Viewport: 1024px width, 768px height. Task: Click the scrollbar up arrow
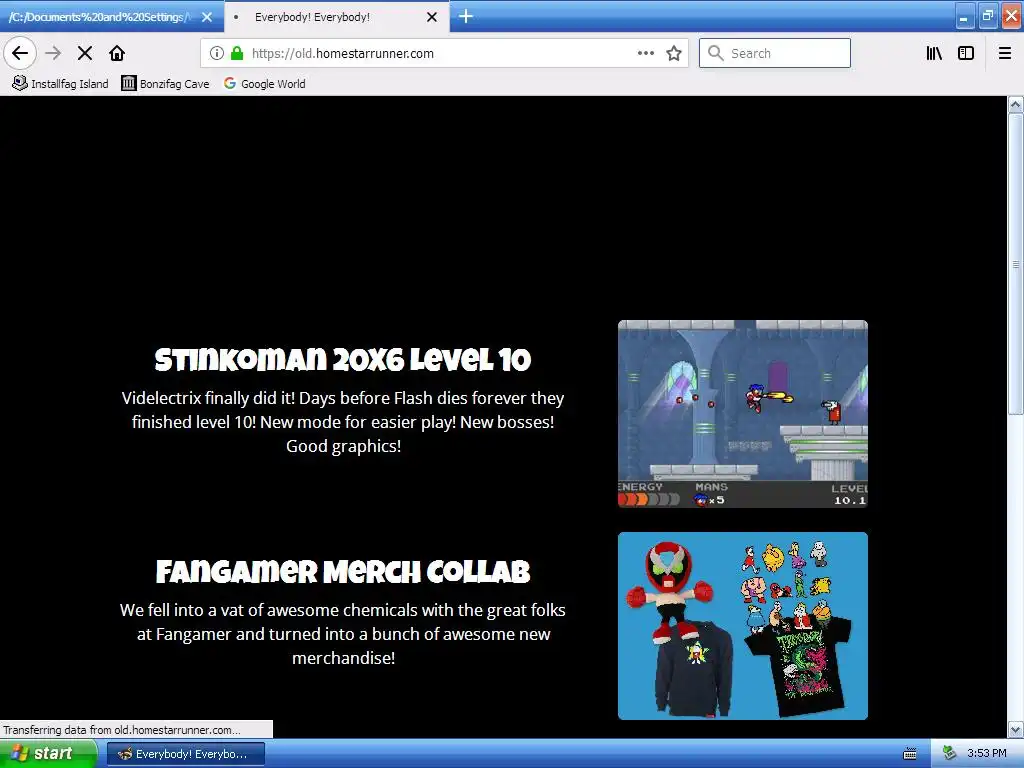(x=1016, y=104)
